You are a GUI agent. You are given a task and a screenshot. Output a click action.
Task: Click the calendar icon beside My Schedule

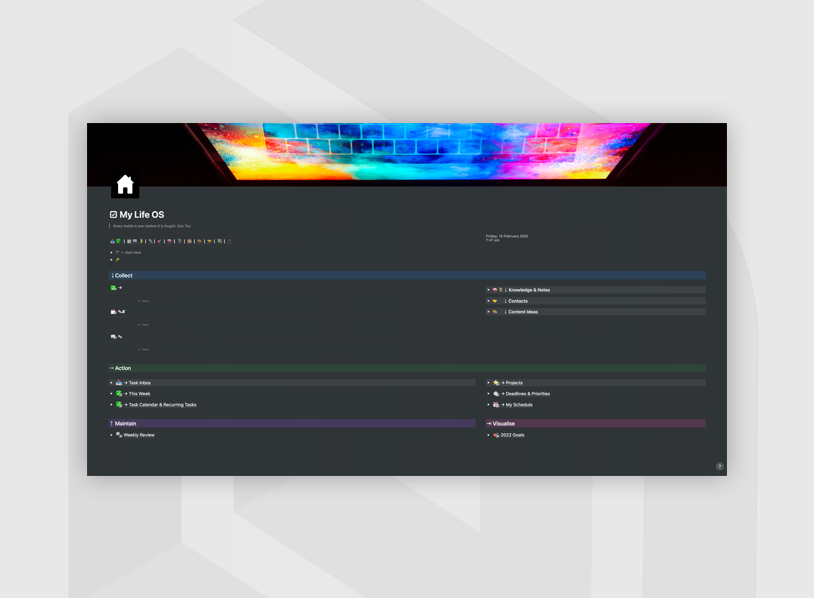(x=496, y=404)
